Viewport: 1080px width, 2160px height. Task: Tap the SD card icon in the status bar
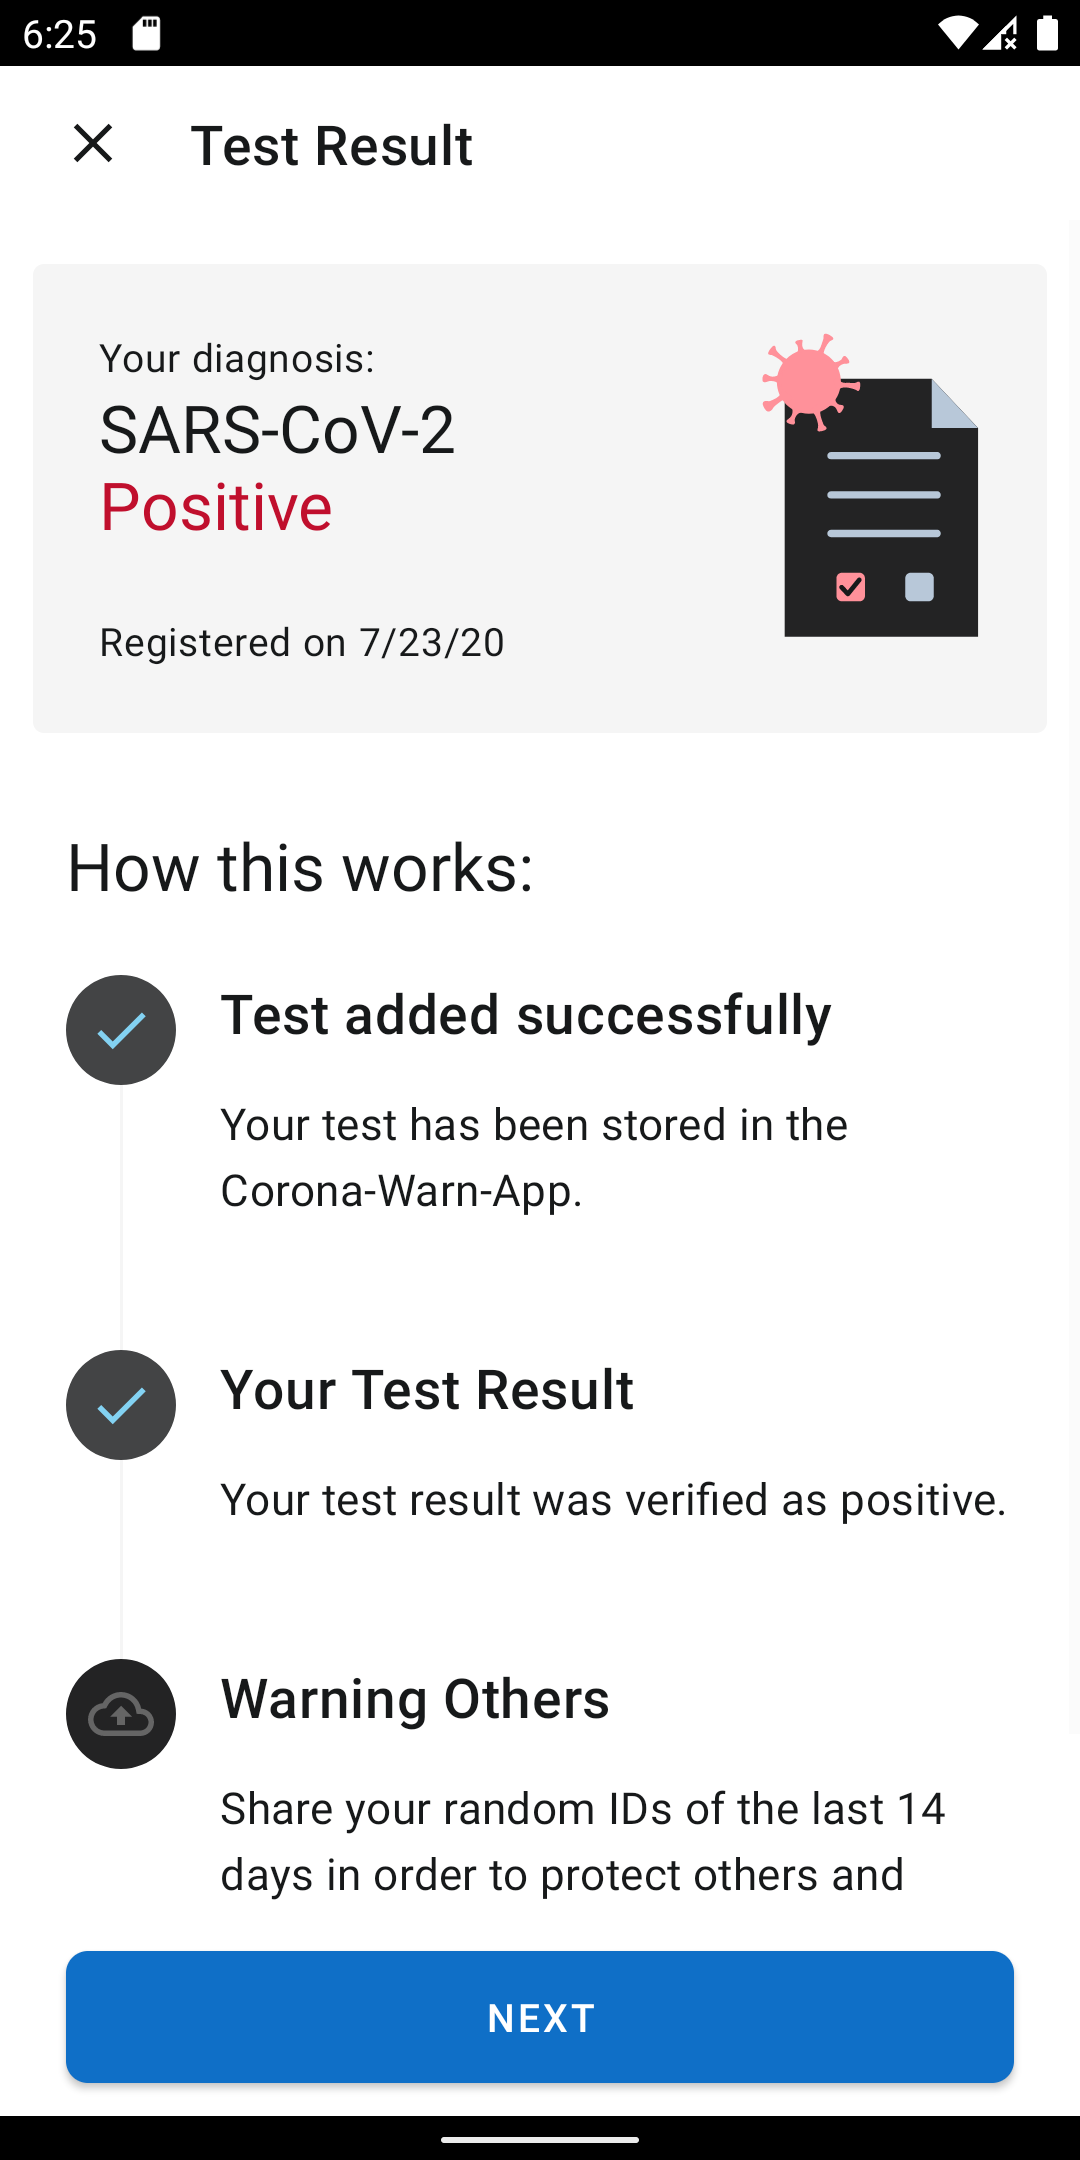pyautogui.click(x=146, y=34)
